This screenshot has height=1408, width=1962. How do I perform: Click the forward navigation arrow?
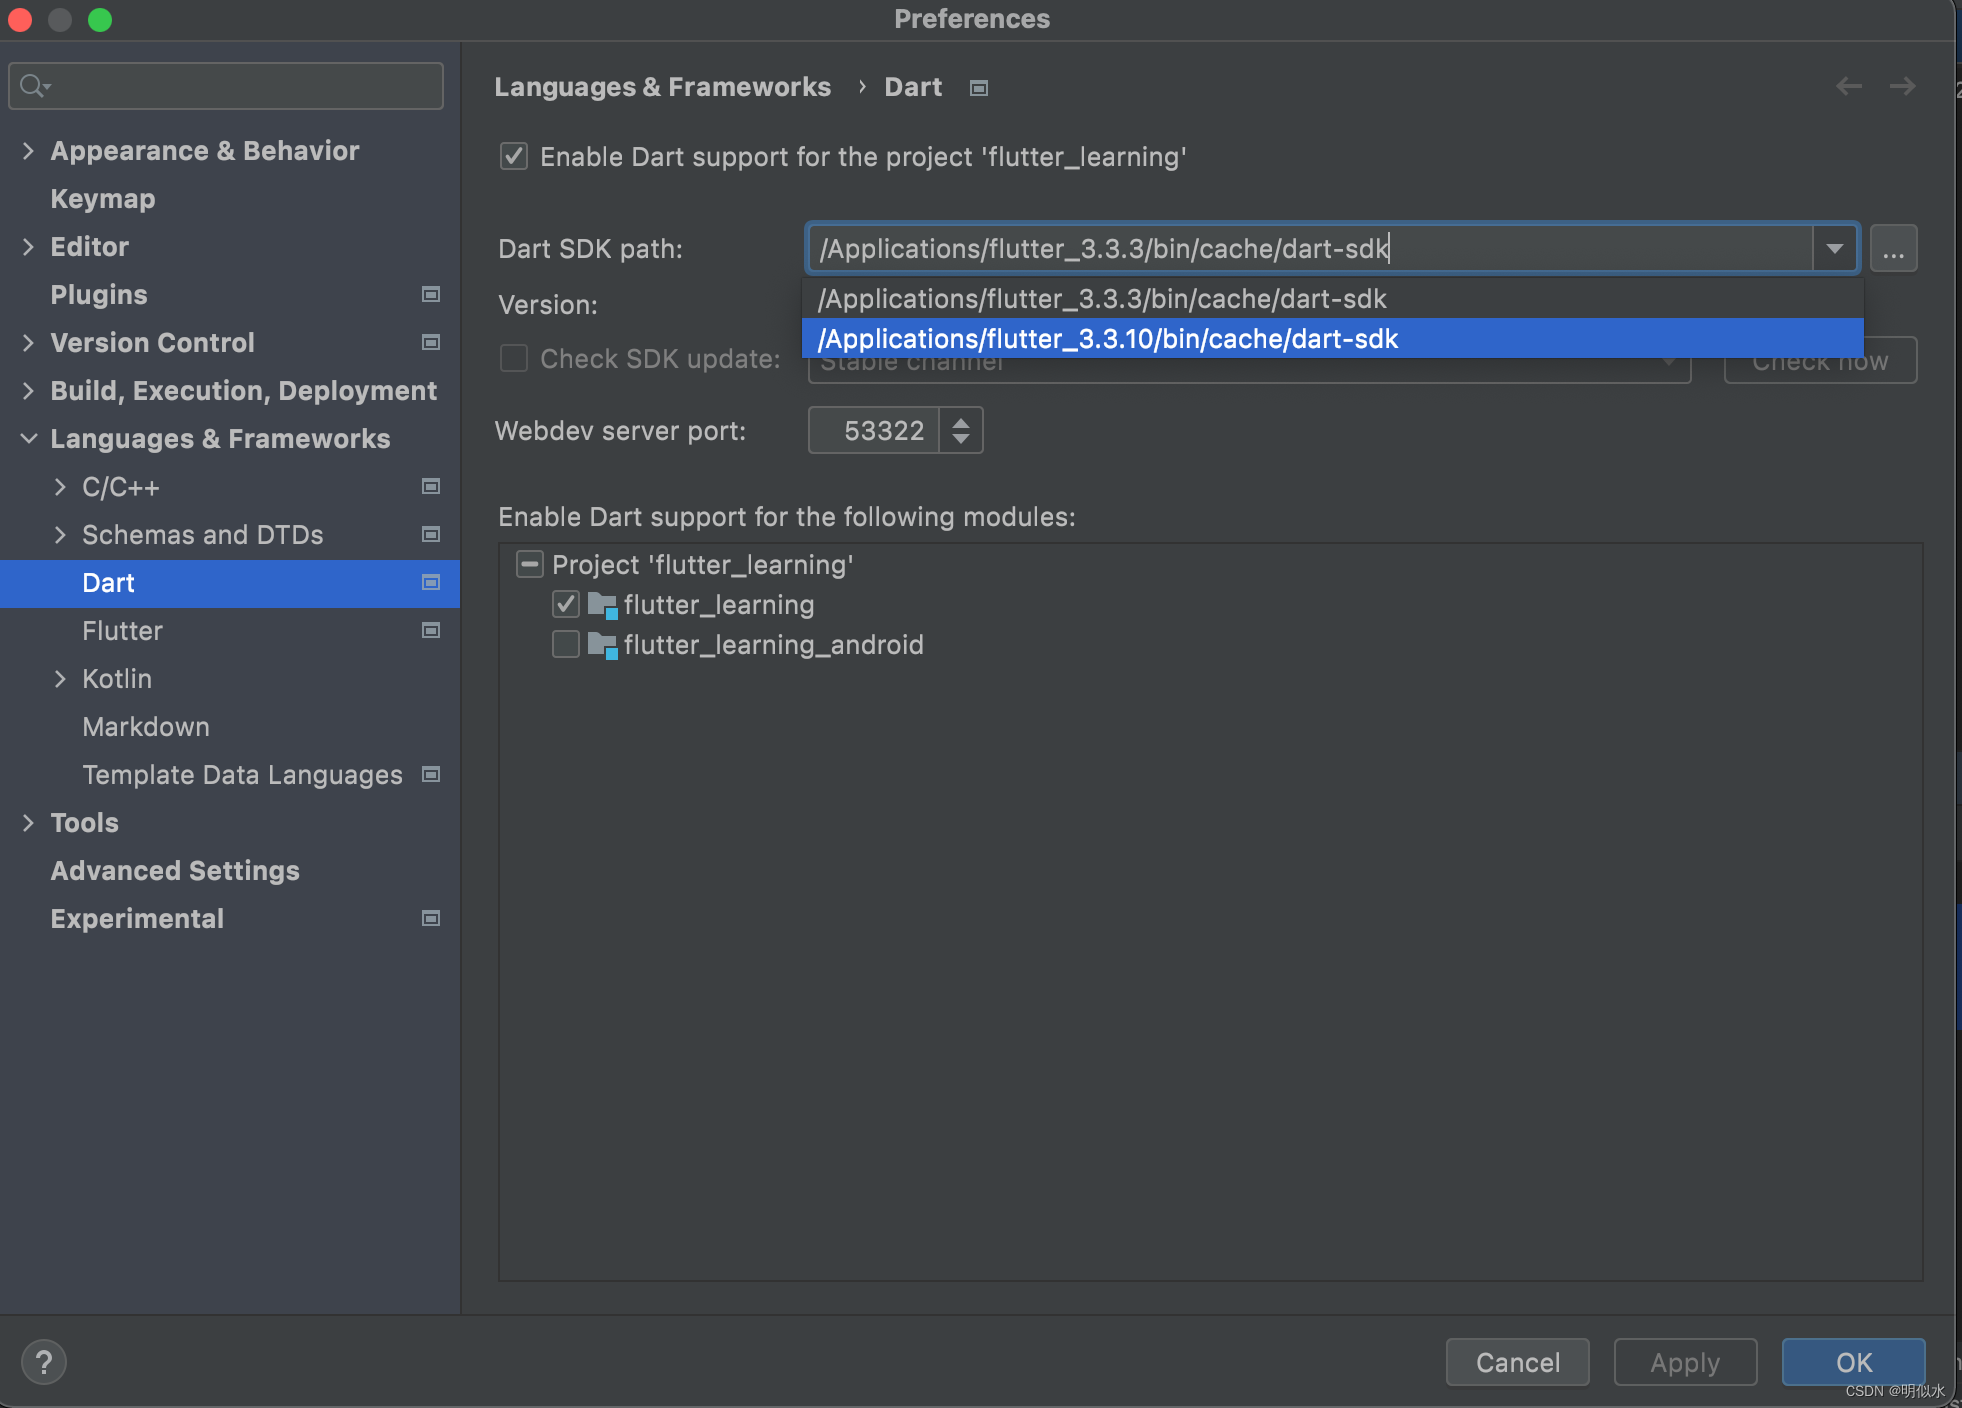pyautogui.click(x=1902, y=87)
